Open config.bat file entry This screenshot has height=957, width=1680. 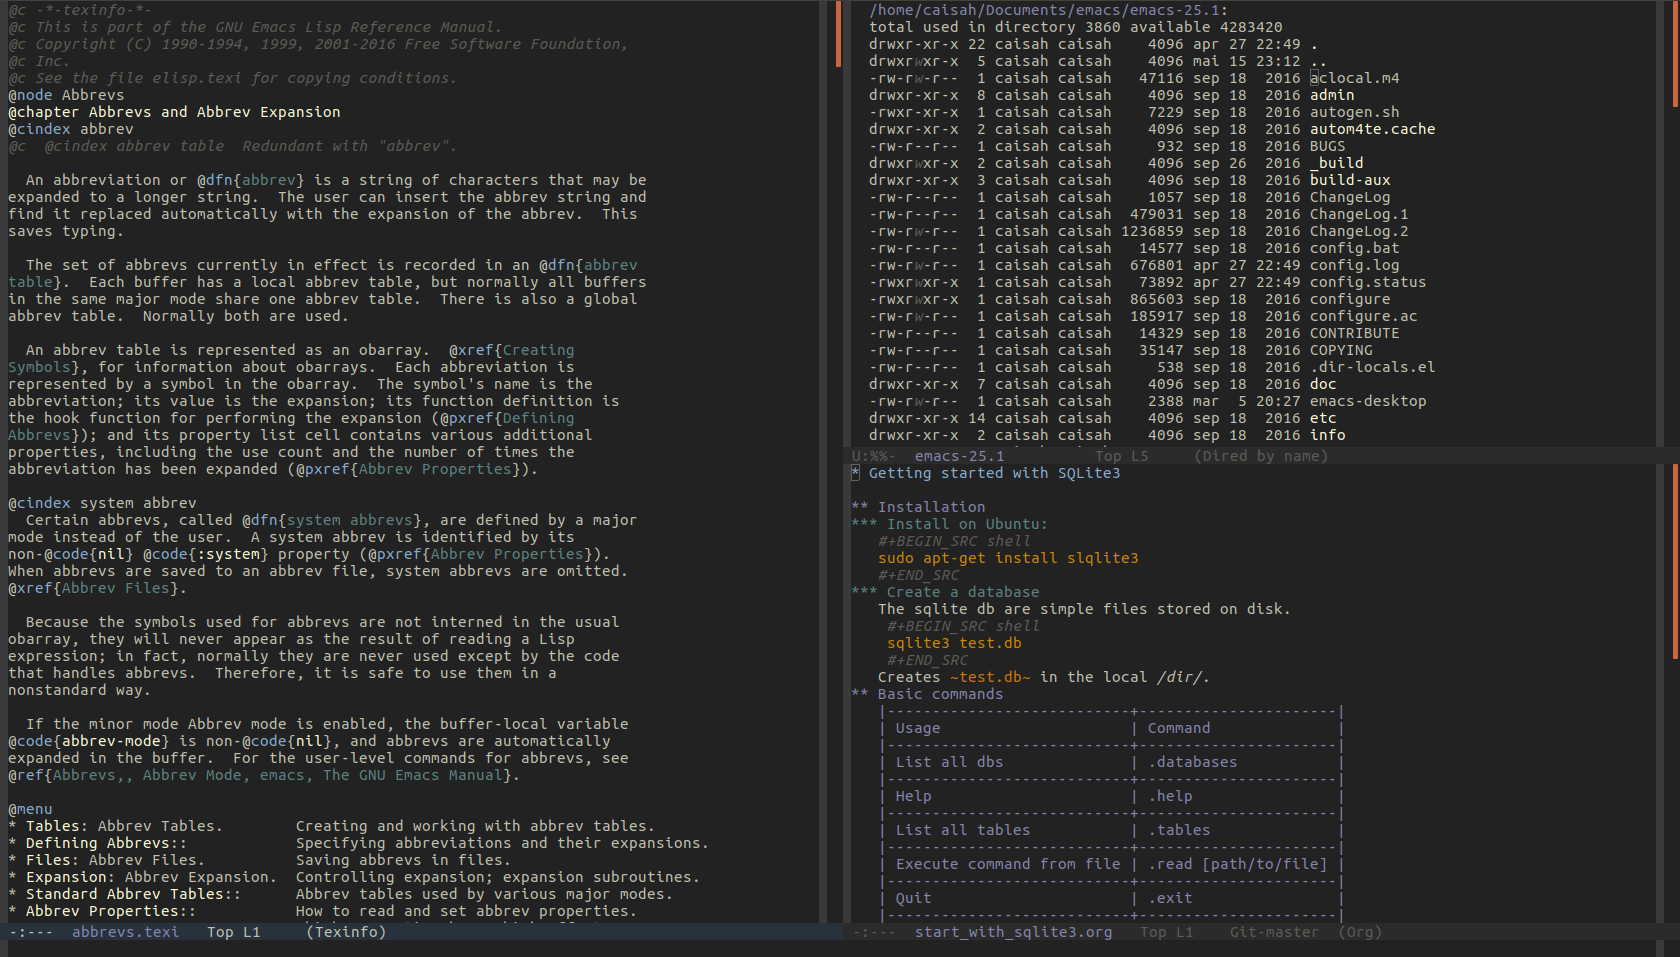[x=1354, y=248]
